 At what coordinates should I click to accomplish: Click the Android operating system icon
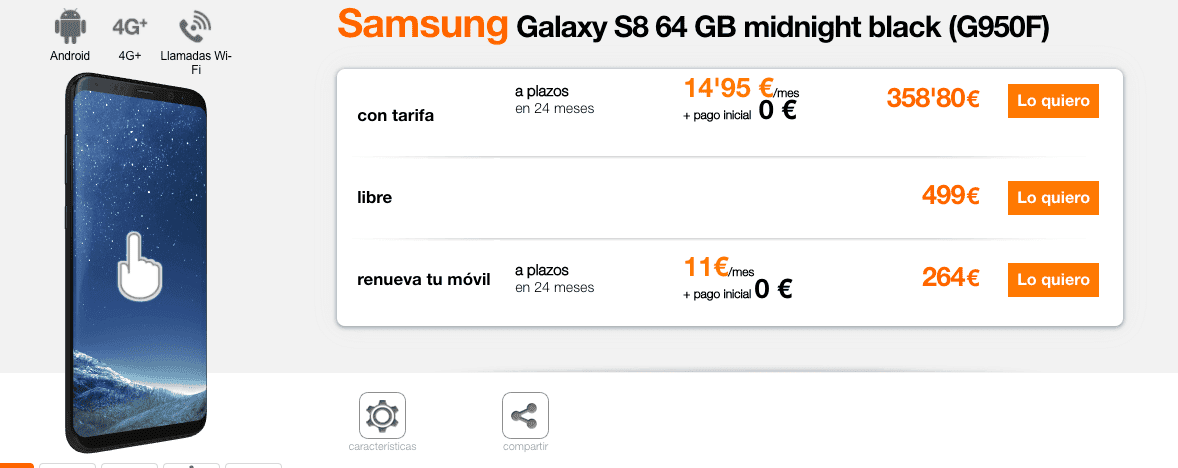(x=70, y=26)
